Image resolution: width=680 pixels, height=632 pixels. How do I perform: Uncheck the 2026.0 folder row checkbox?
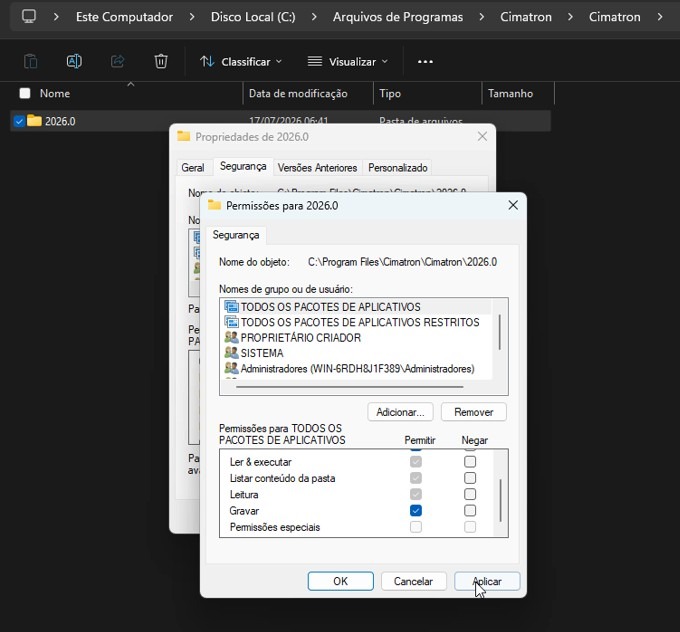click(19, 121)
